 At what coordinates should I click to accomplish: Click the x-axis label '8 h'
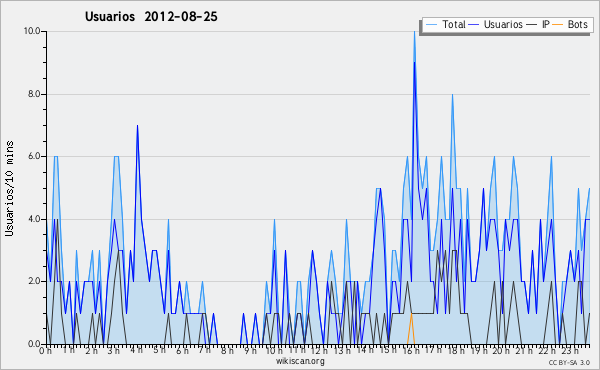227,350
